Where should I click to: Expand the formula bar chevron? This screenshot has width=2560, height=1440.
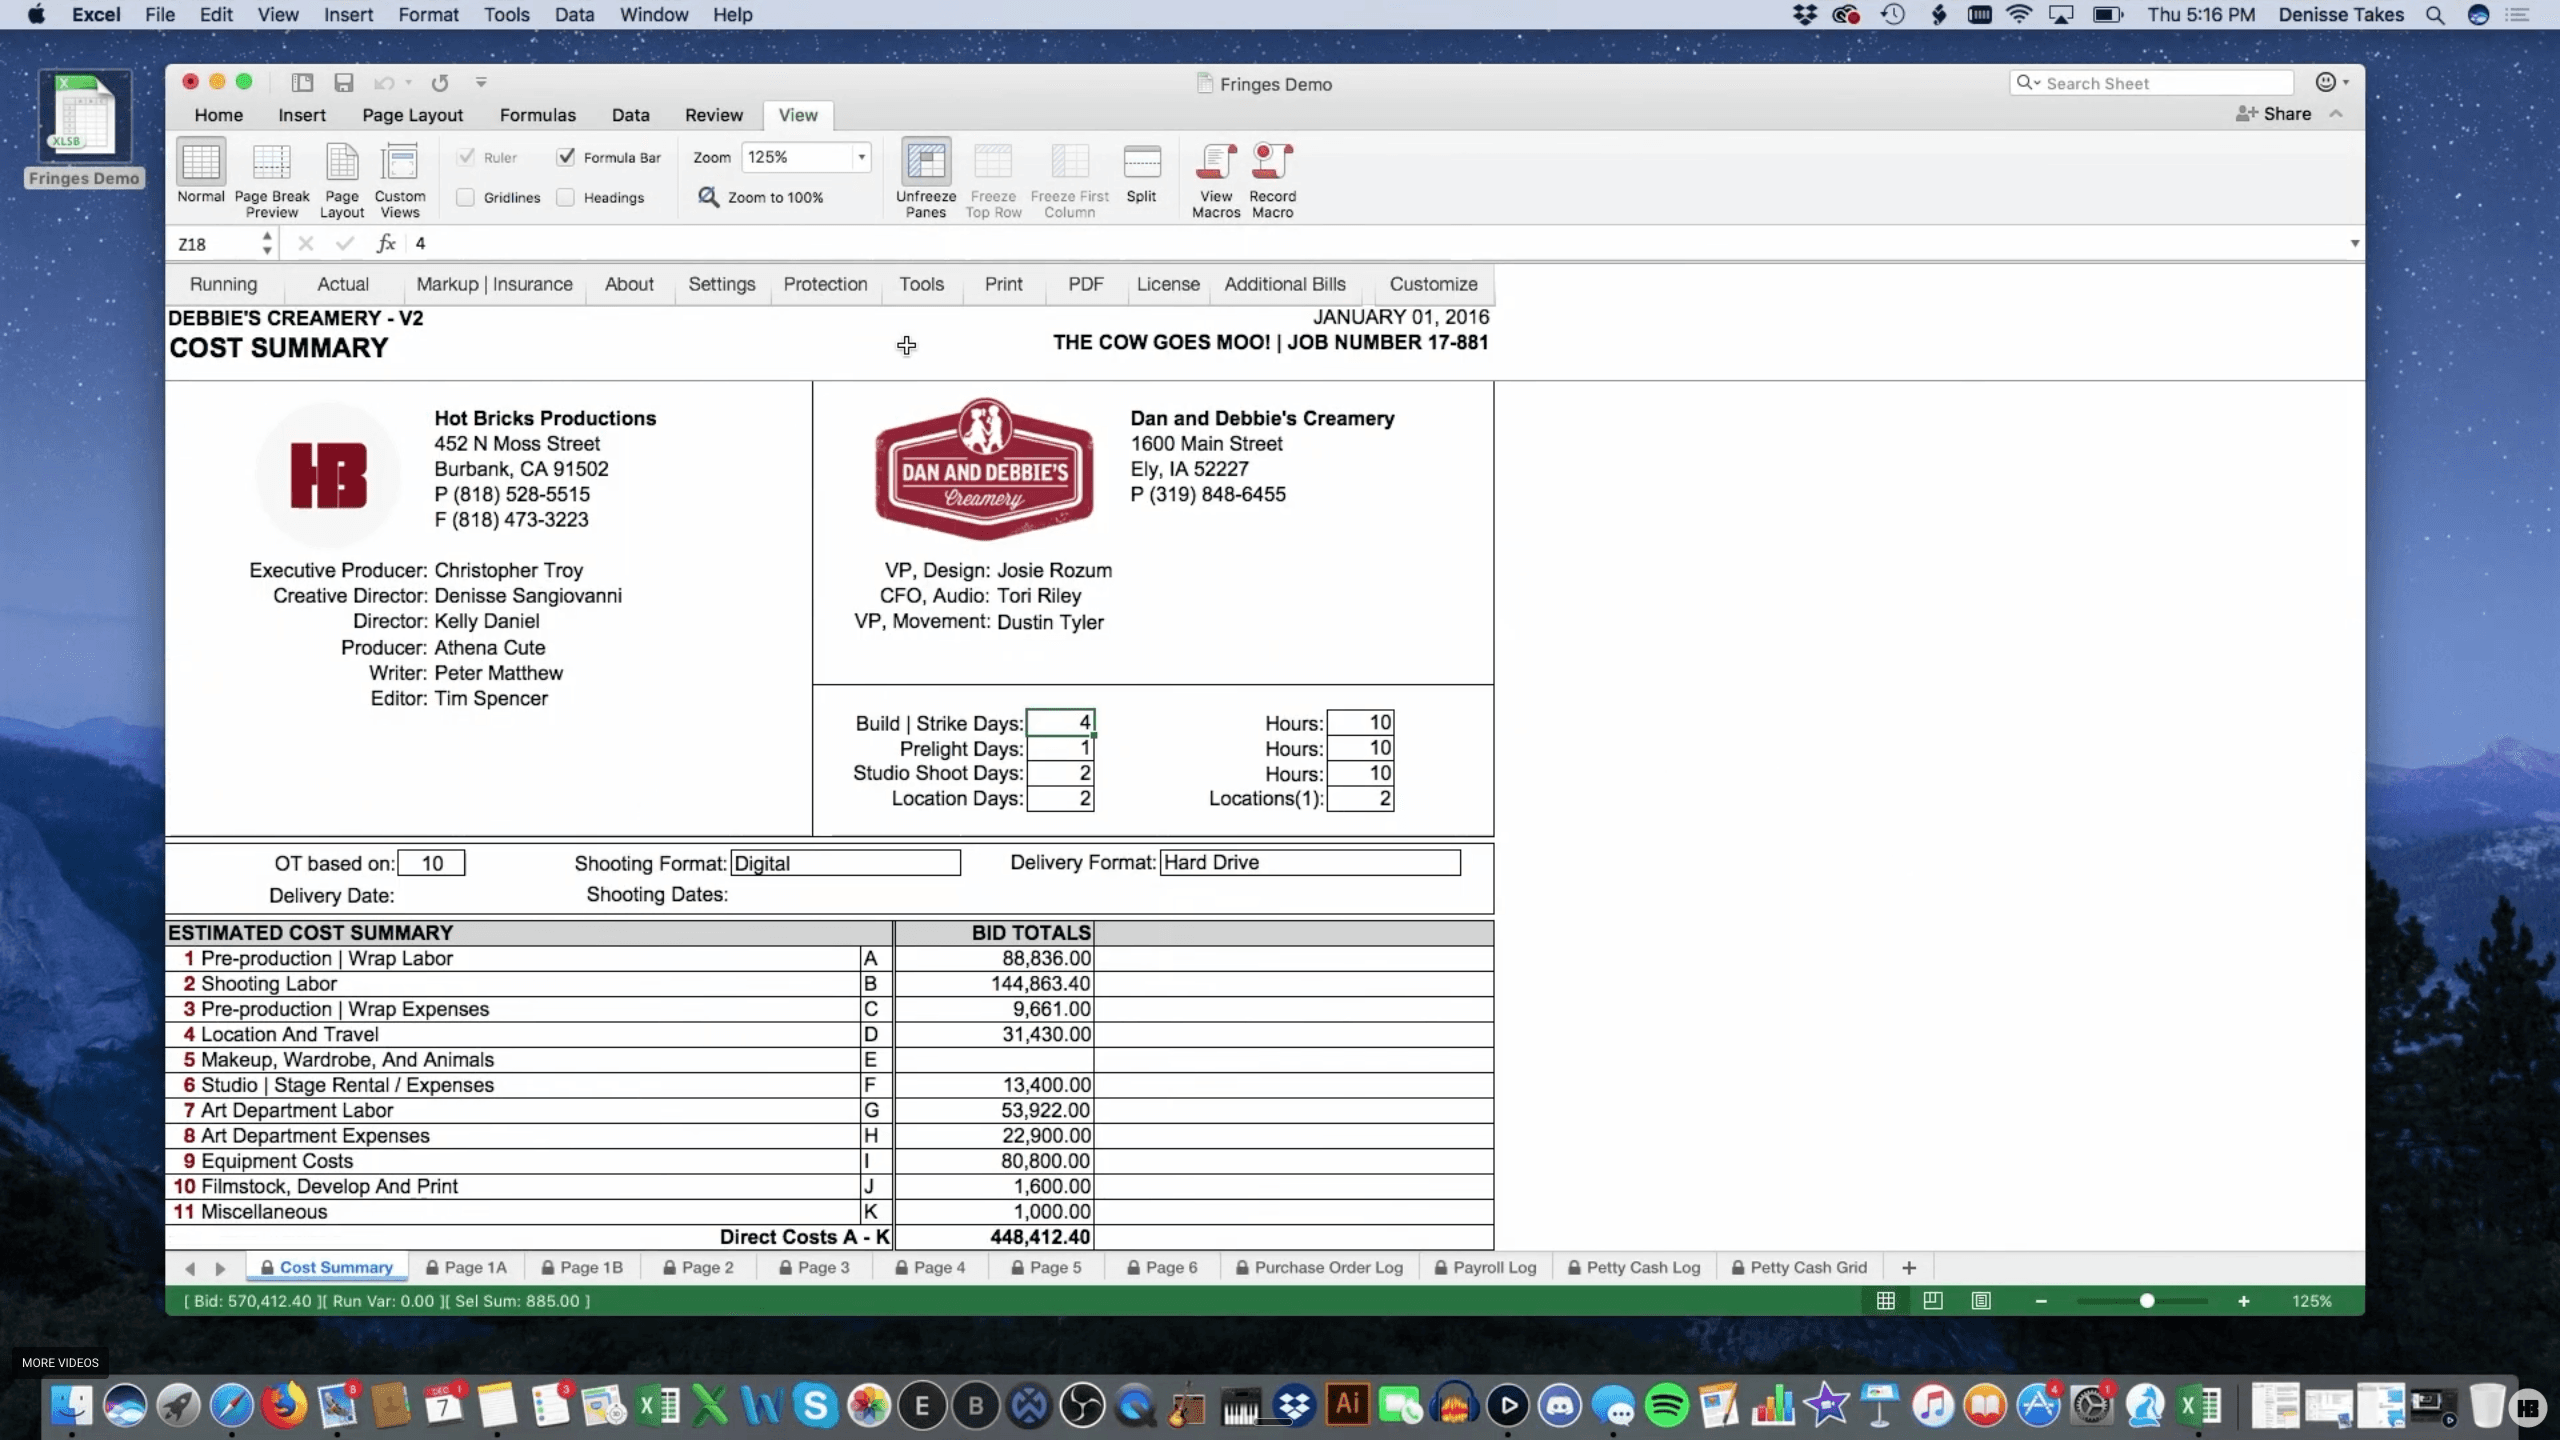[2354, 243]
